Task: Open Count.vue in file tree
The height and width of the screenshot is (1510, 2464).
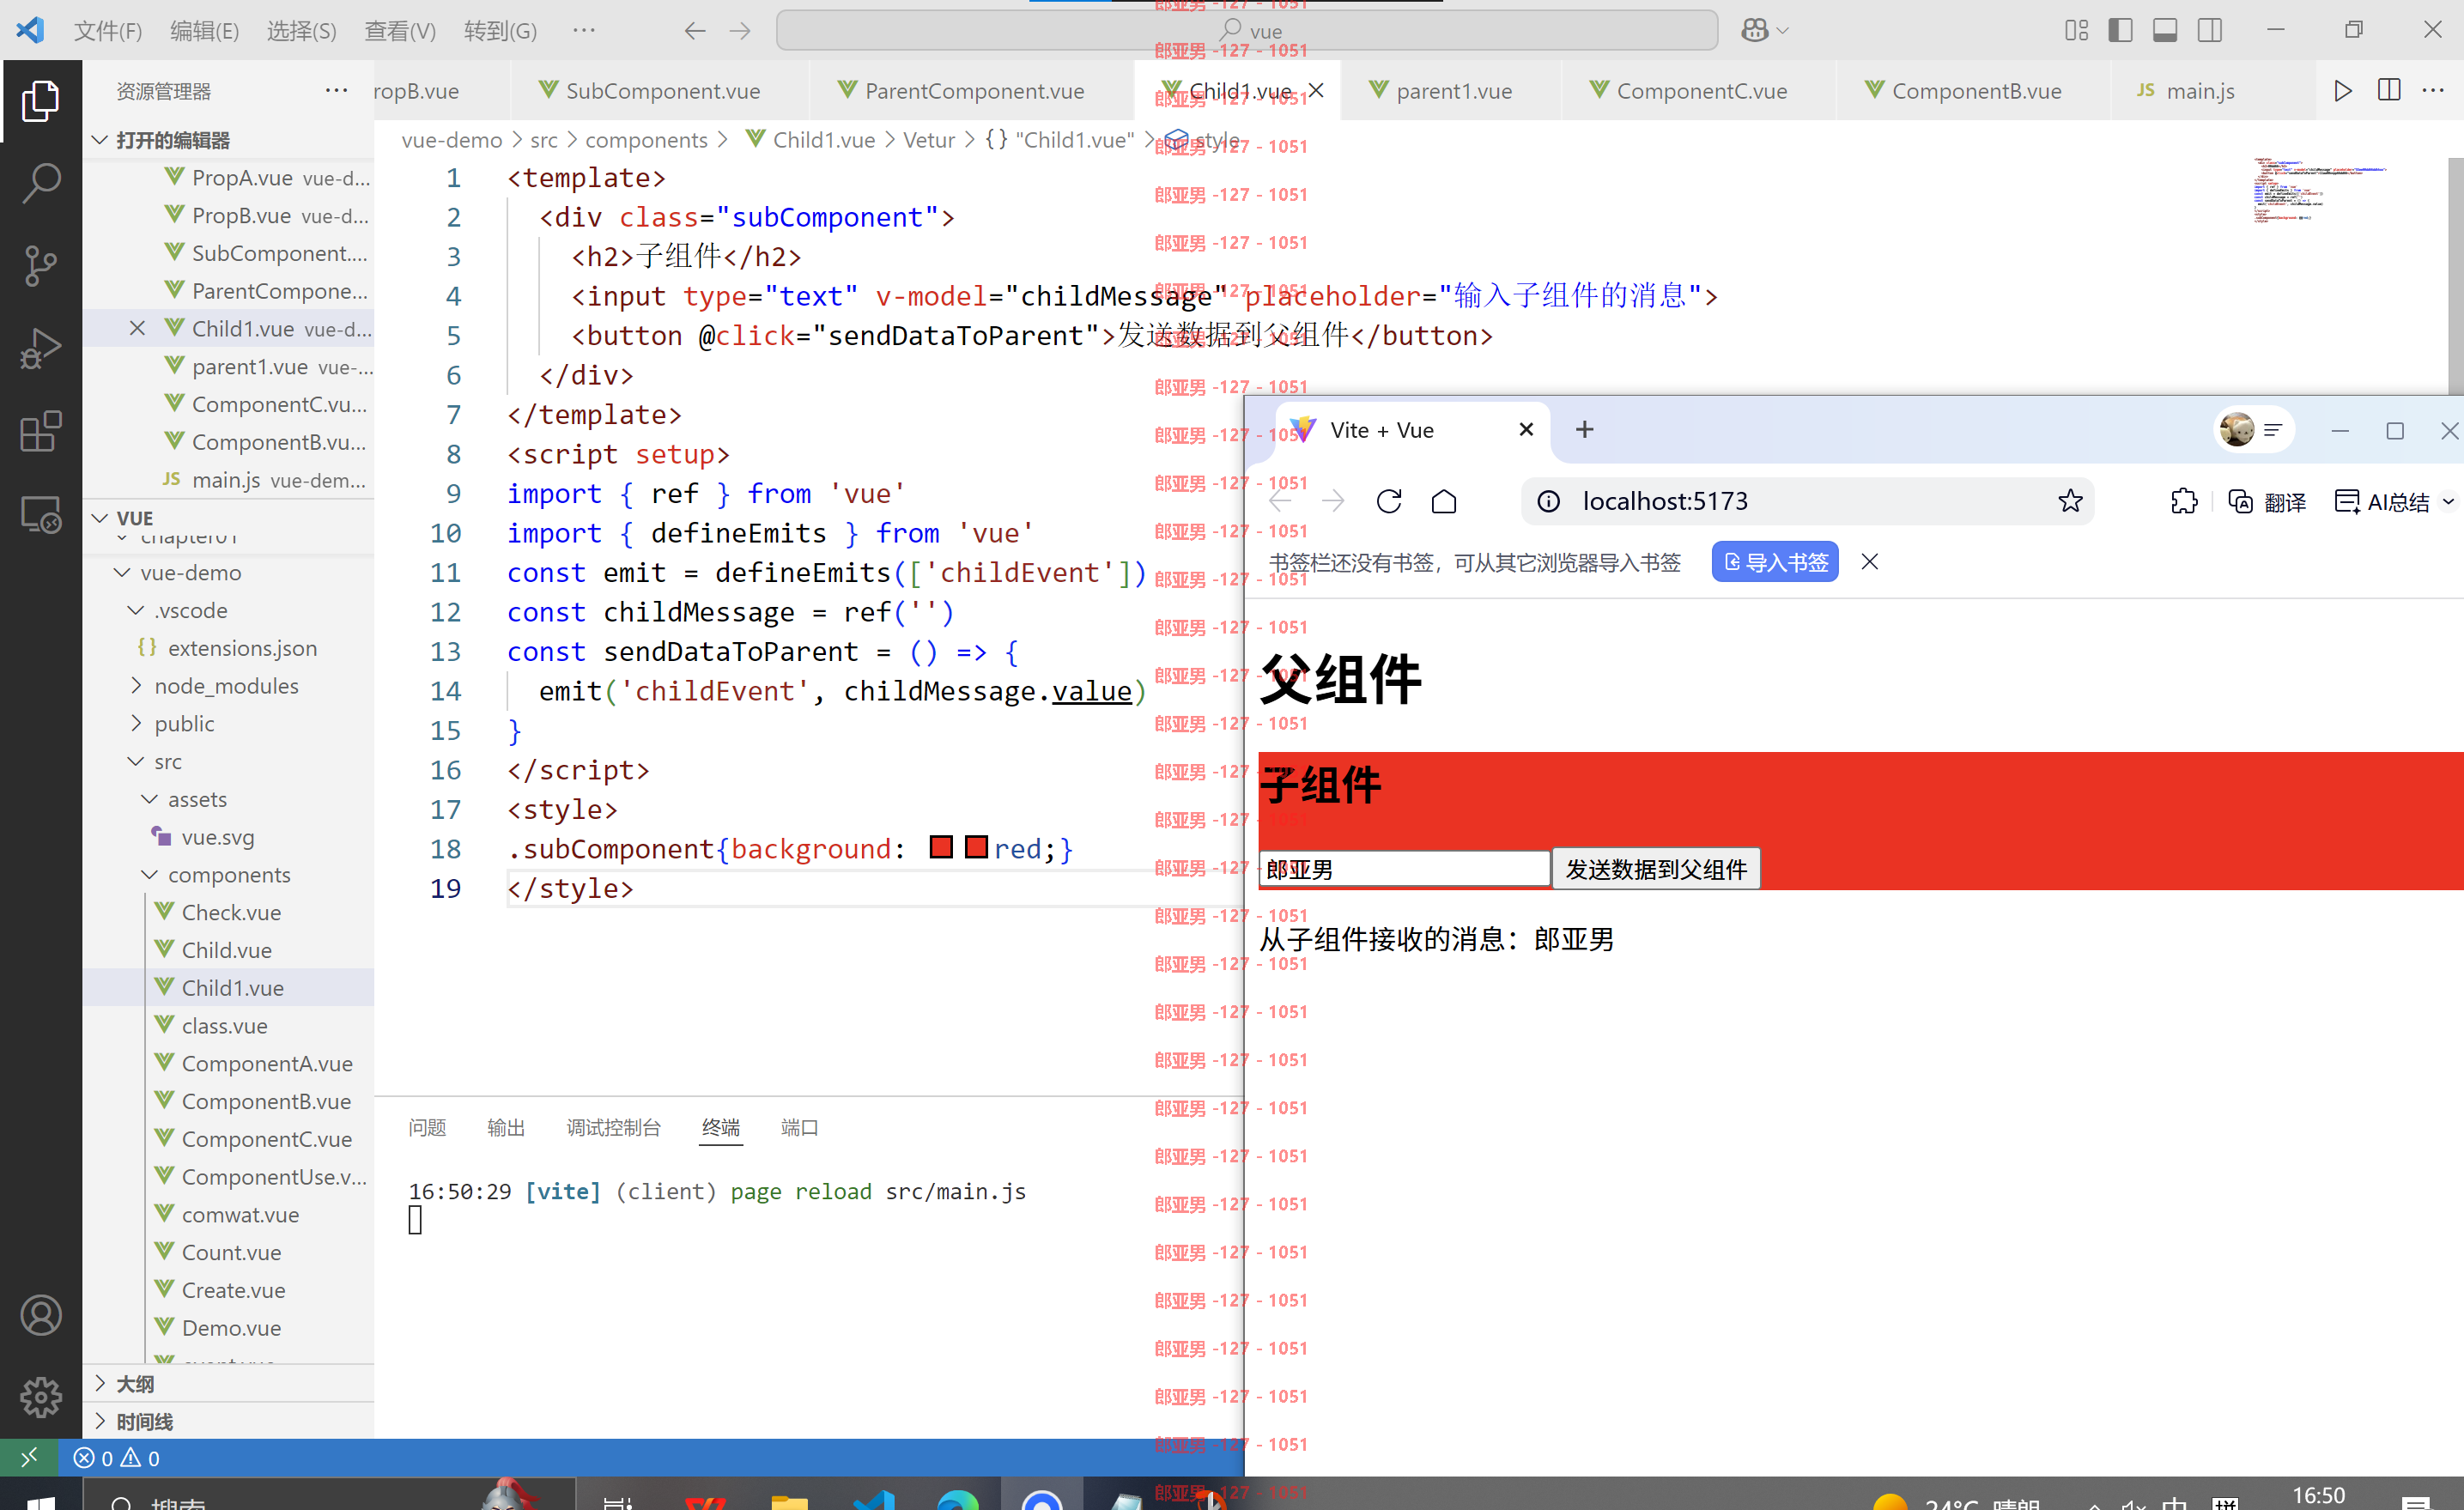Action: click(231, 1252)
